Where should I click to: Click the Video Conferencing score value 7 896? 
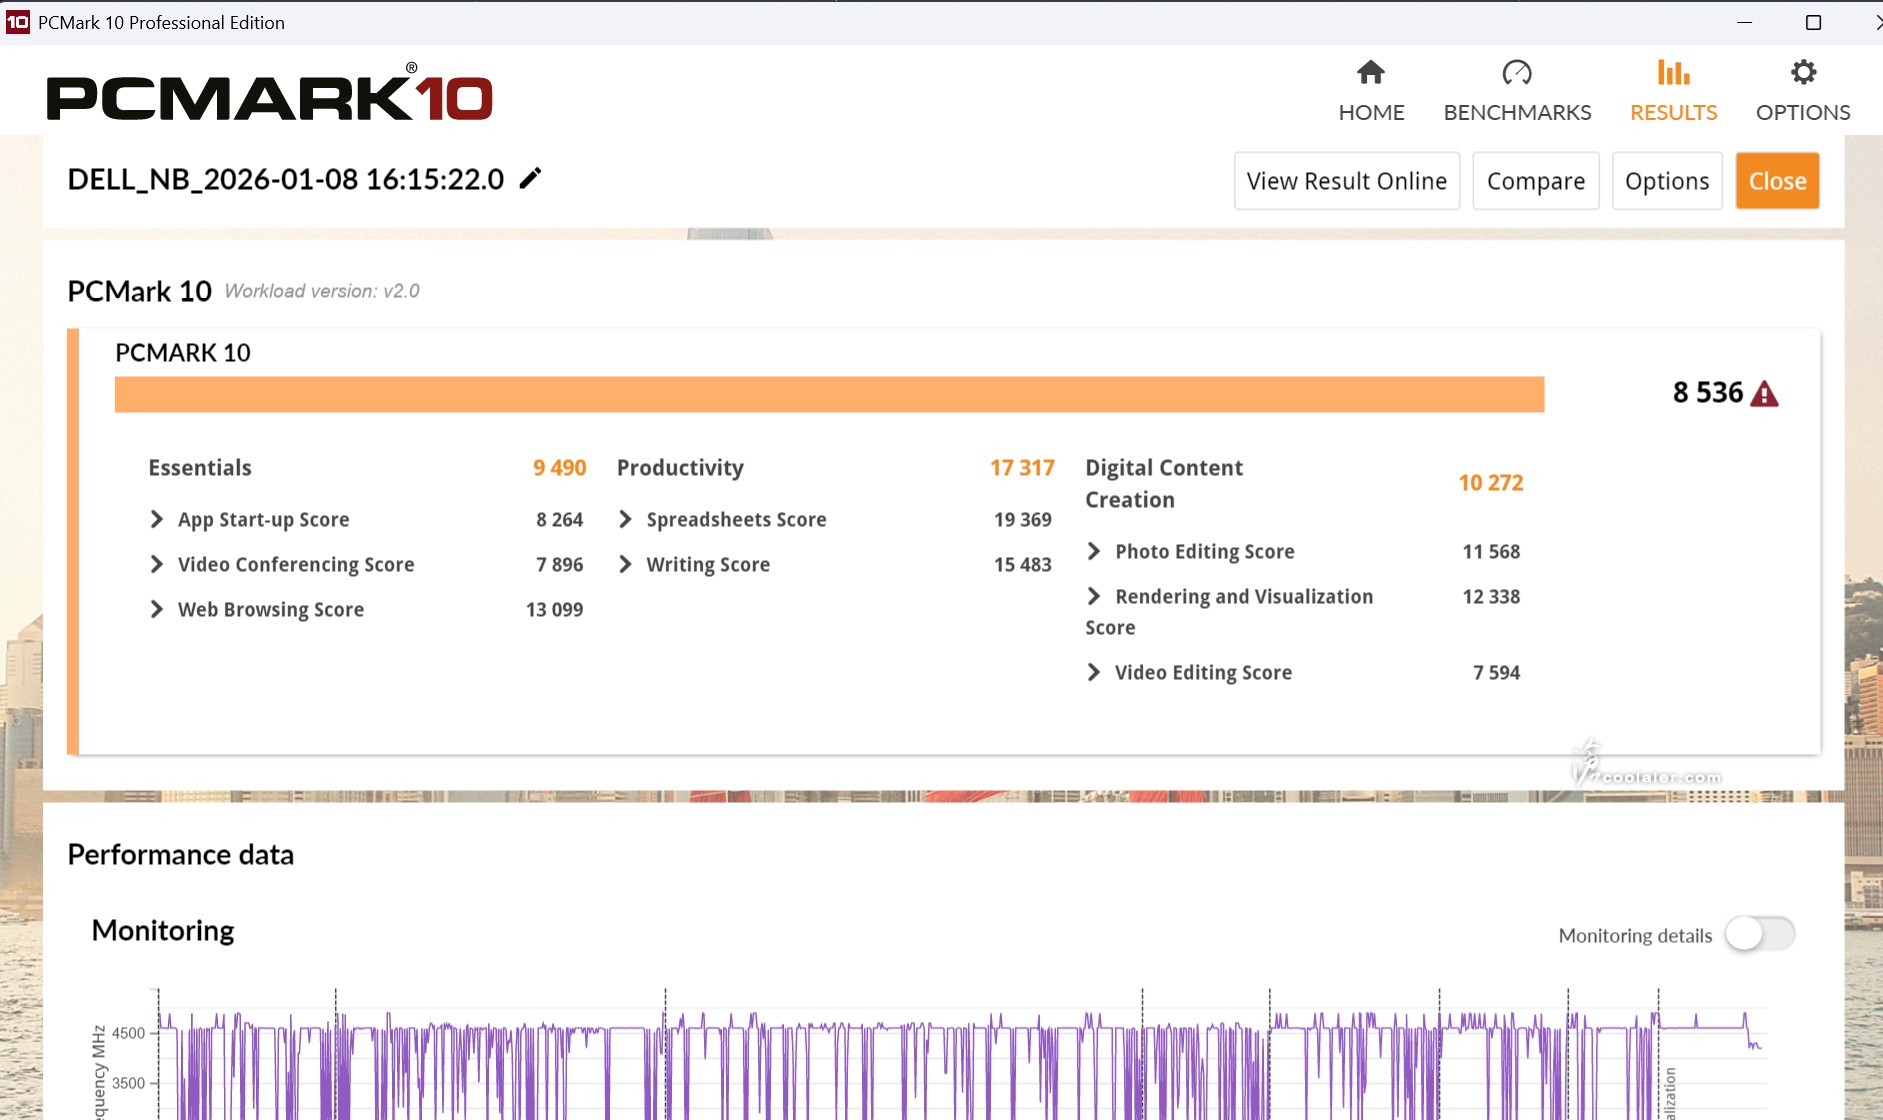click(559, 564)
